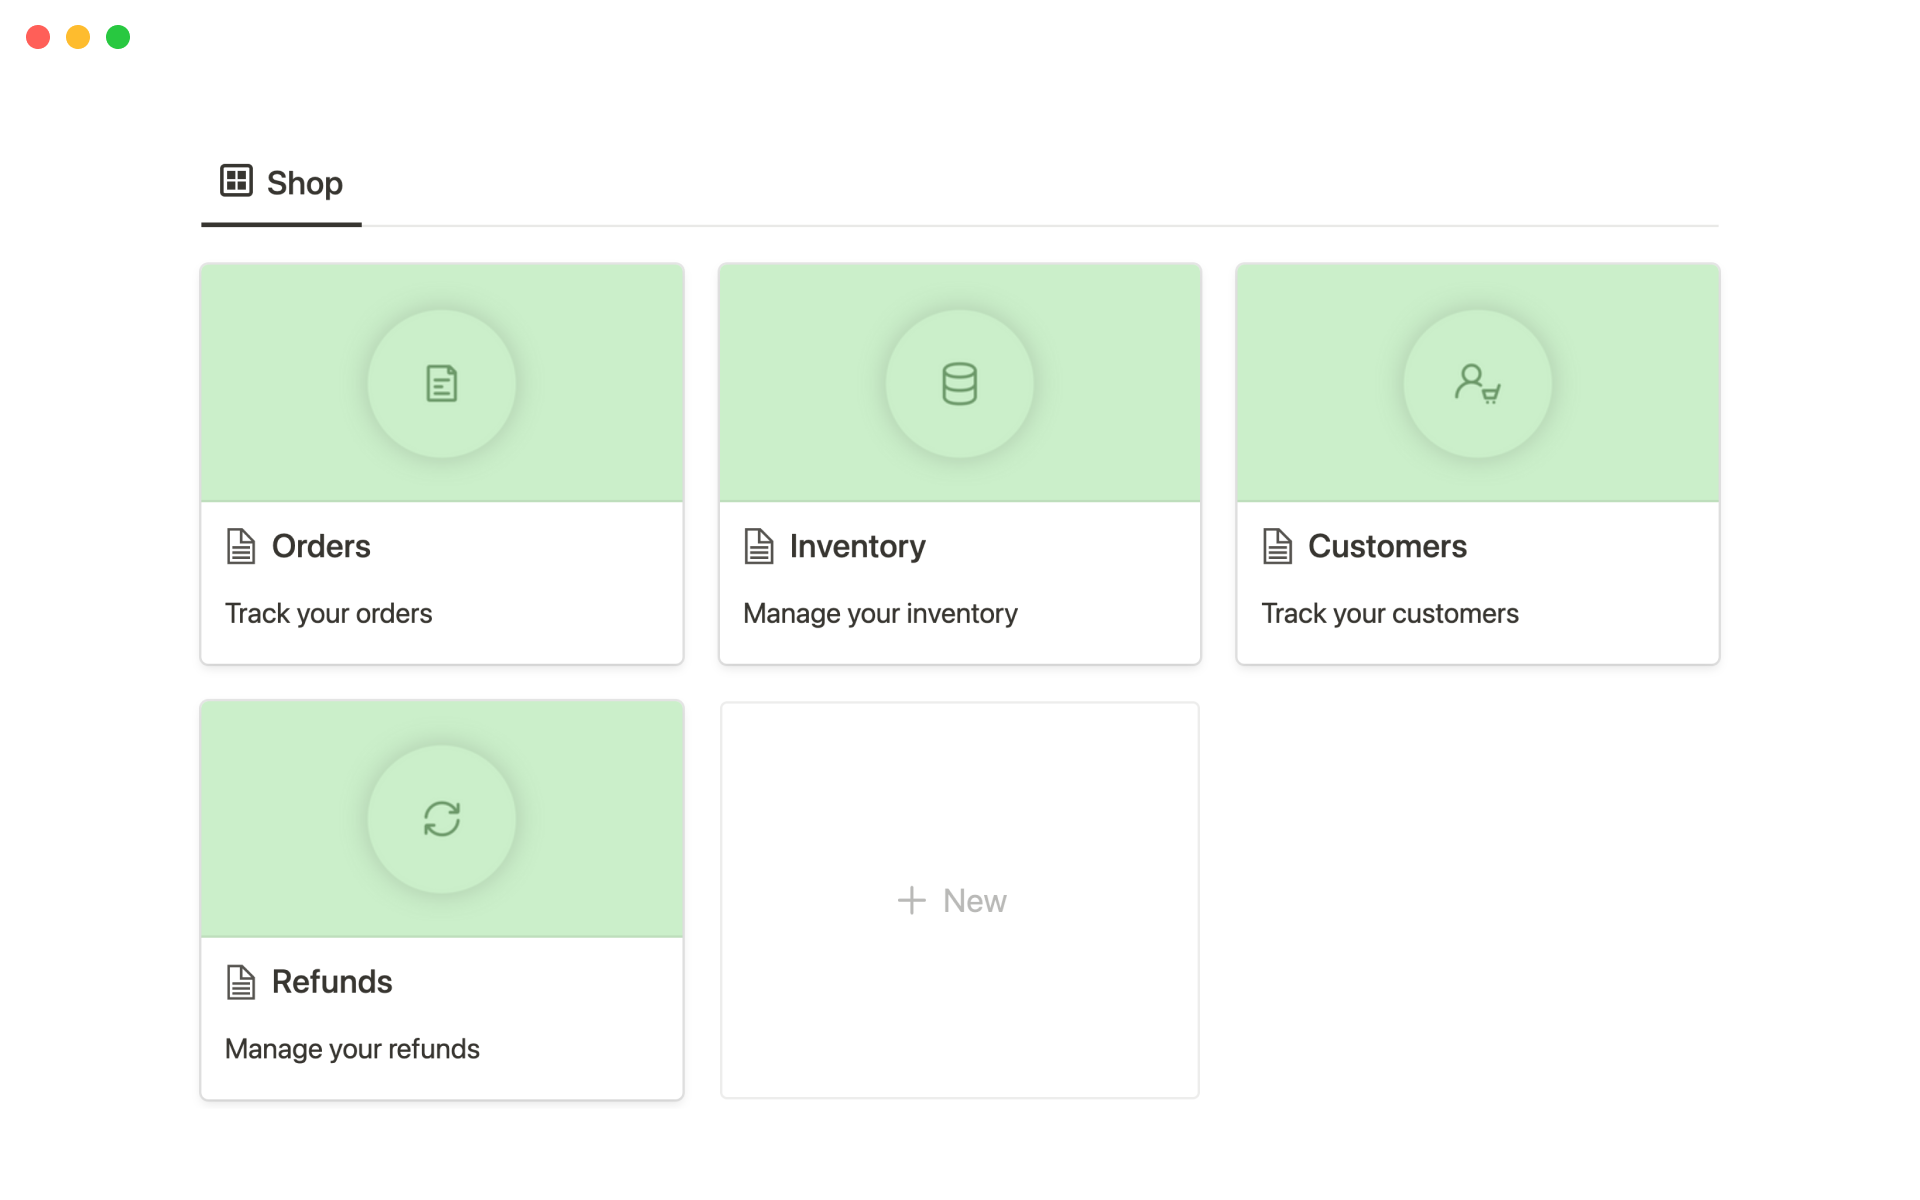Click the customer cart icon on Customers cover

(1477, 384)
